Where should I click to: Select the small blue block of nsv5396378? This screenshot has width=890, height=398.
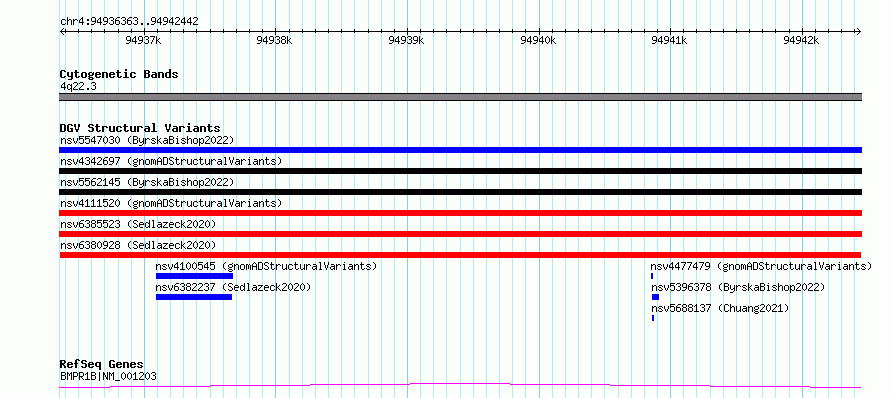(656, 297)
